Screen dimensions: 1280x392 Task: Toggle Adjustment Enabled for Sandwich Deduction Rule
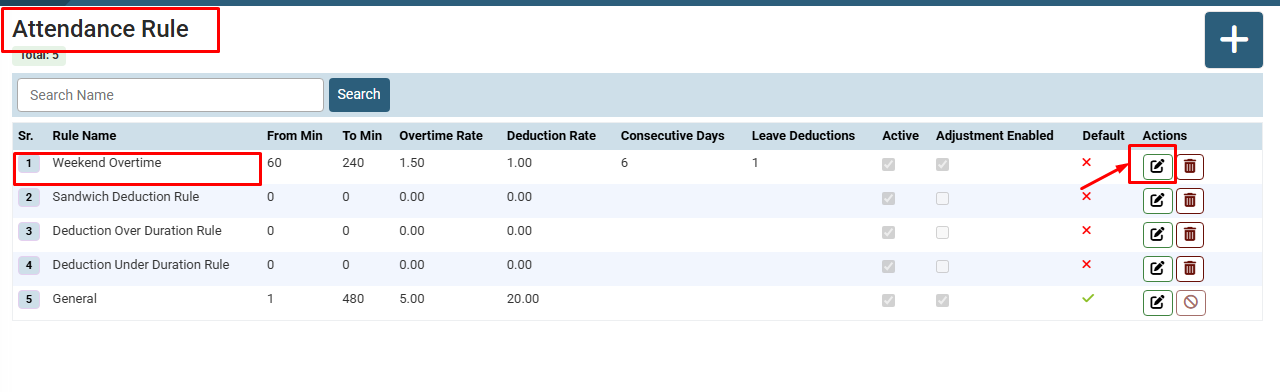pyautogui.click(x=942, y=199)
